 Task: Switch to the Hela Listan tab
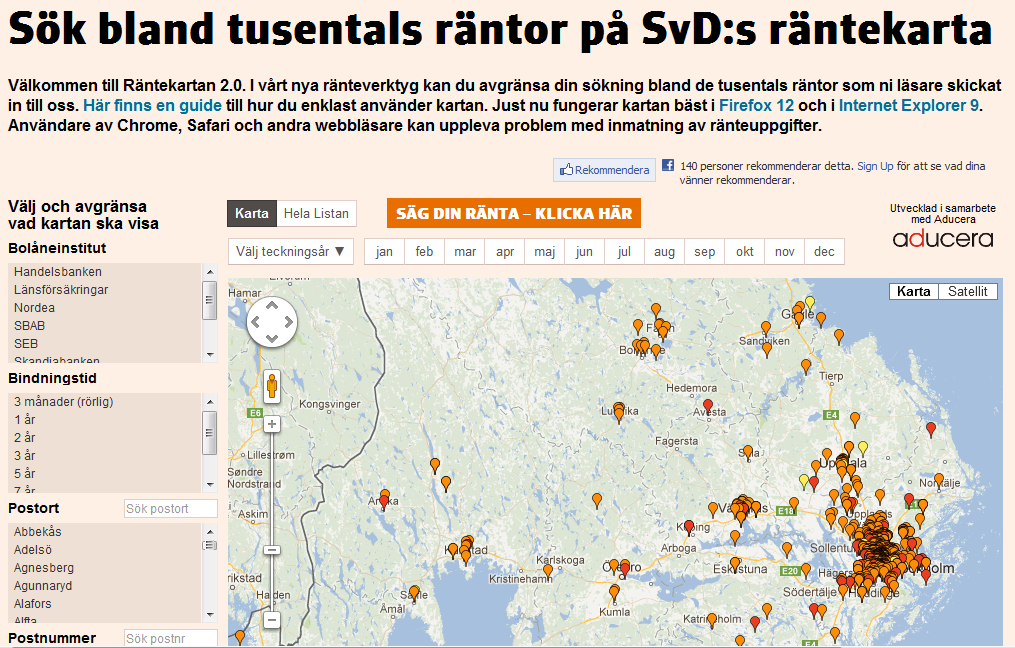point(316,214)
